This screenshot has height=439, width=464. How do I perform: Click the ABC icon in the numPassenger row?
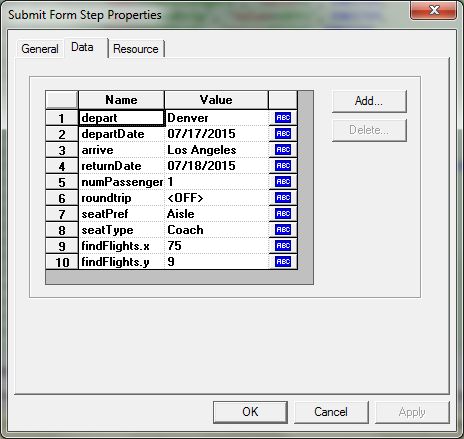click(x=283, y=182)
